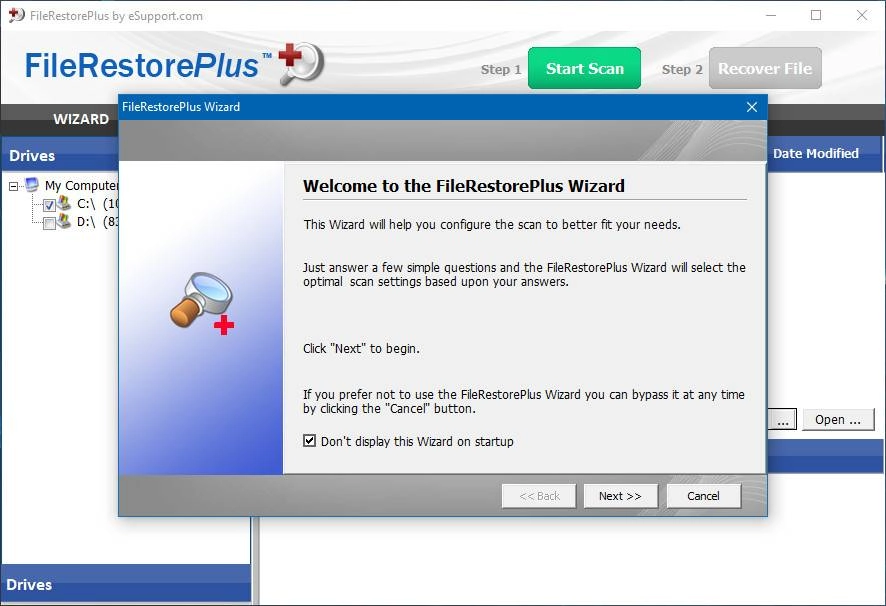Image resolution: width=886 pixels, height=606 pixels.
Task: Click Cancel in the wizard
Action: coord(703,496)
